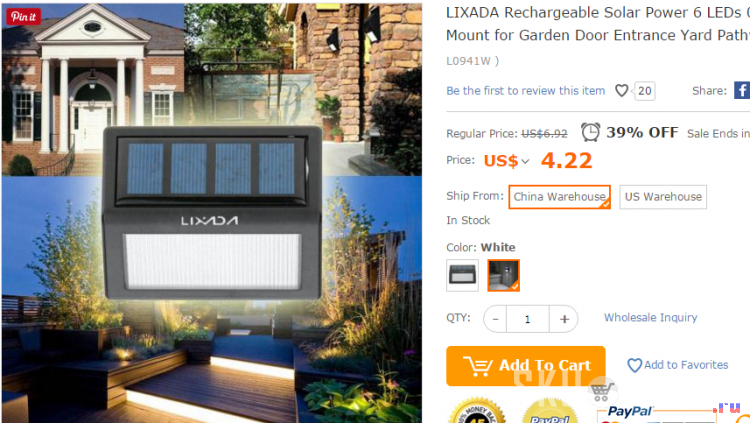Image resolution: width=750 pixels, height=423 pixels.
Task: Select US Warehouse shipping option
Action: [x=663, y=197]
